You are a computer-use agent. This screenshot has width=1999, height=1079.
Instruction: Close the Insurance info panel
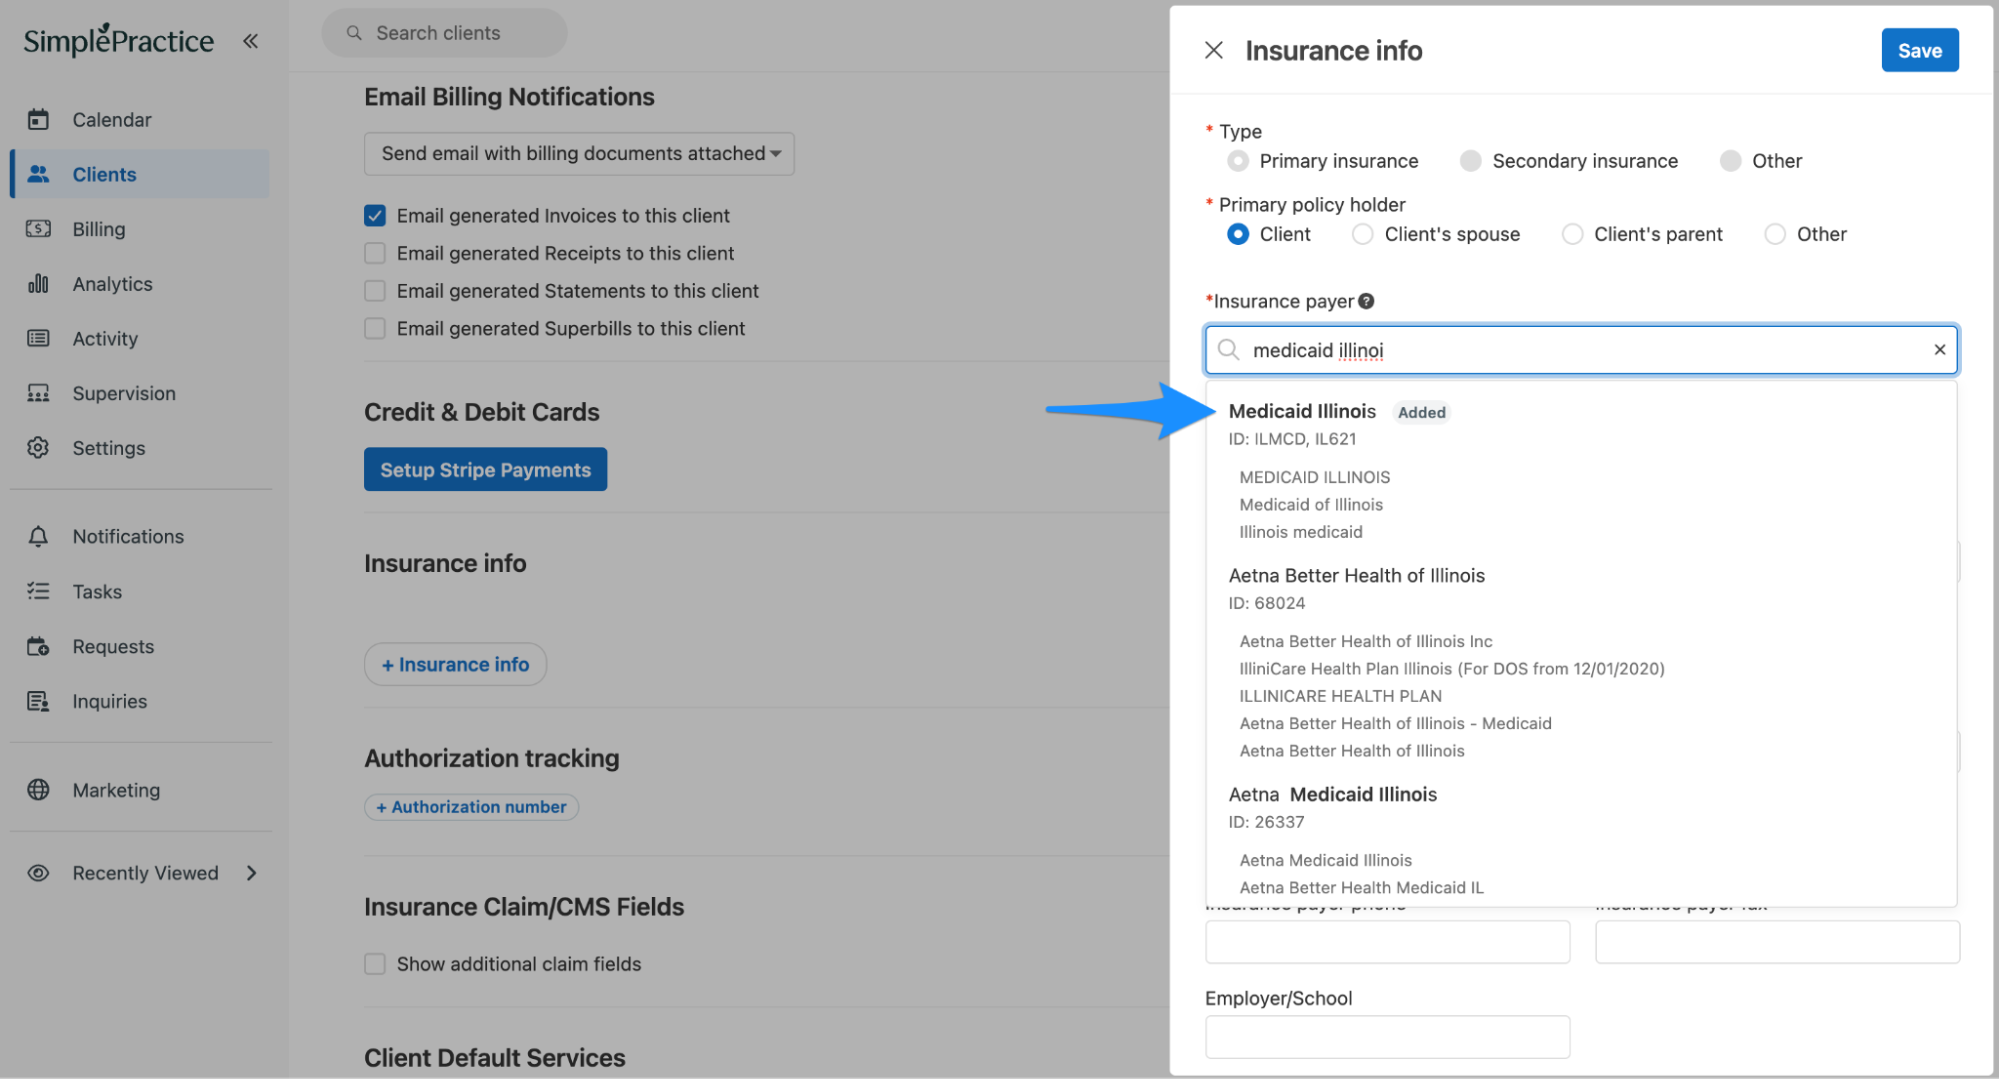[x=1214, y=50]
